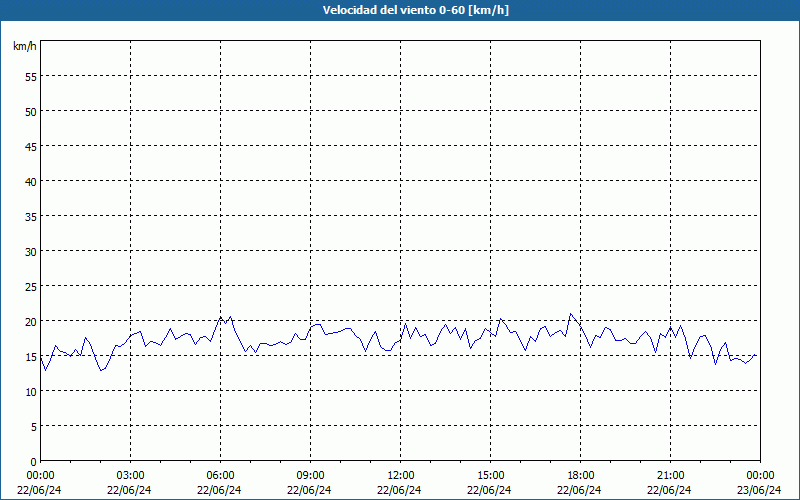The height and width of the screenshot is (500, 800).
Task: Click the 06:00 time label on the x-axis
Action: pos(220,475)
